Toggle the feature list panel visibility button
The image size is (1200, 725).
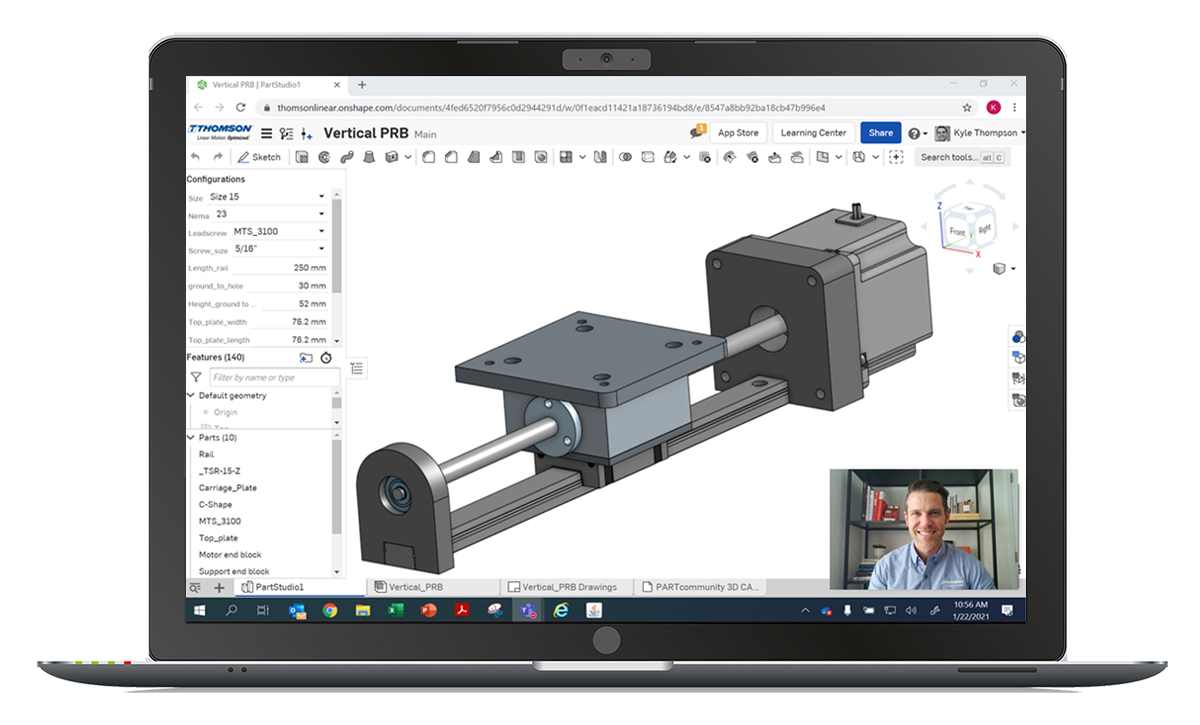[x=357, y=368]
